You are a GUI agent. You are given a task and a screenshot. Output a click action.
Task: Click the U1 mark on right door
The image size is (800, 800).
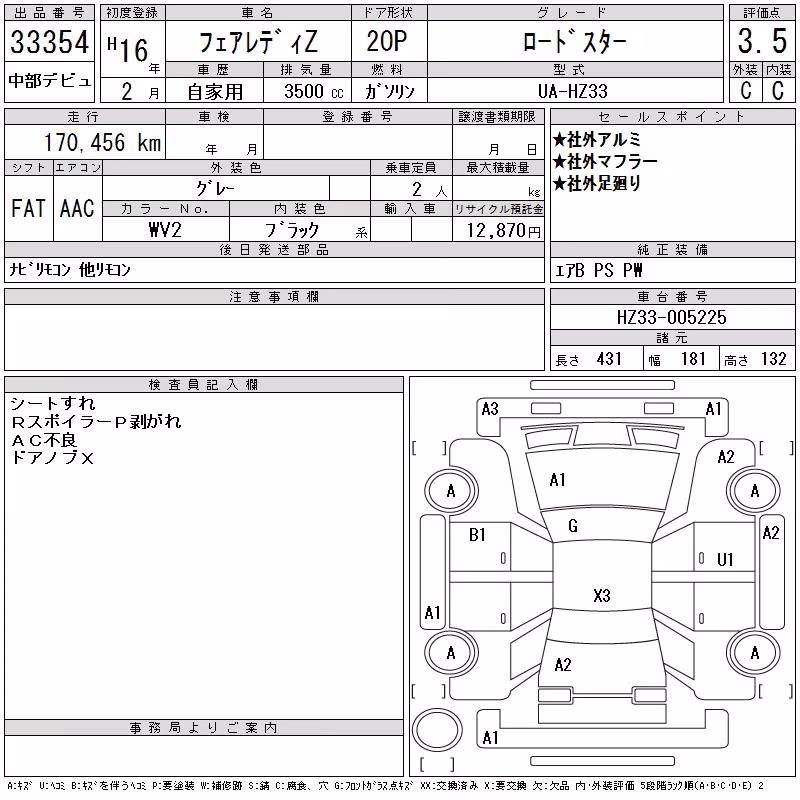point(725,560)
